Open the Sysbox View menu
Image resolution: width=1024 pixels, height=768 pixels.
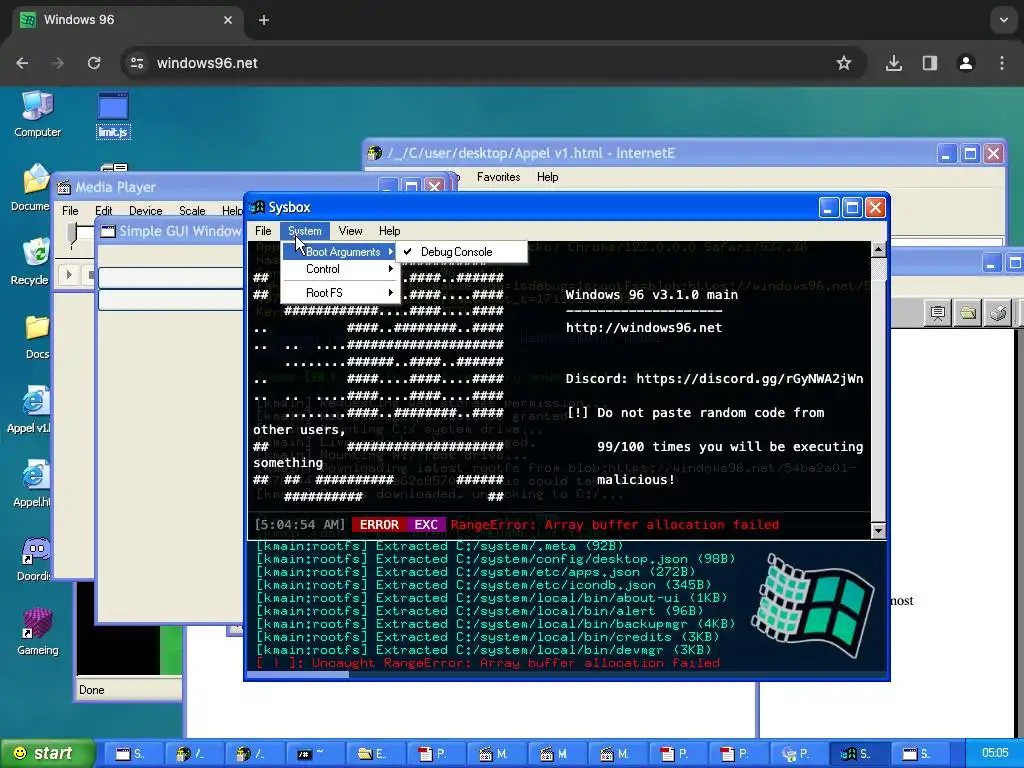[x=350, y=231]
